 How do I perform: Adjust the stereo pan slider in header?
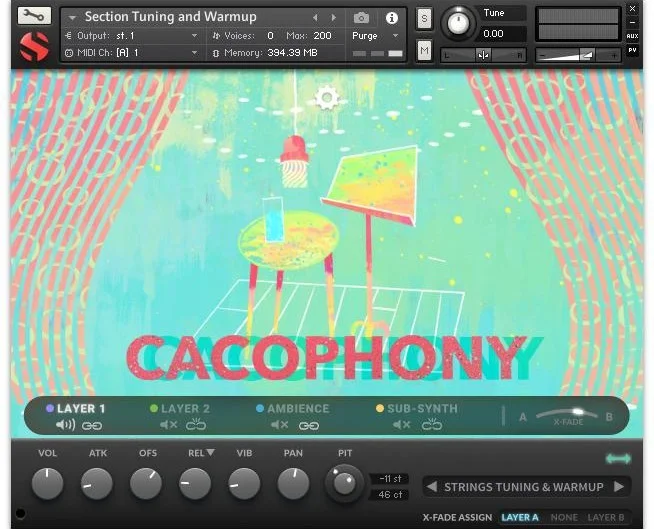coord(484,55)
